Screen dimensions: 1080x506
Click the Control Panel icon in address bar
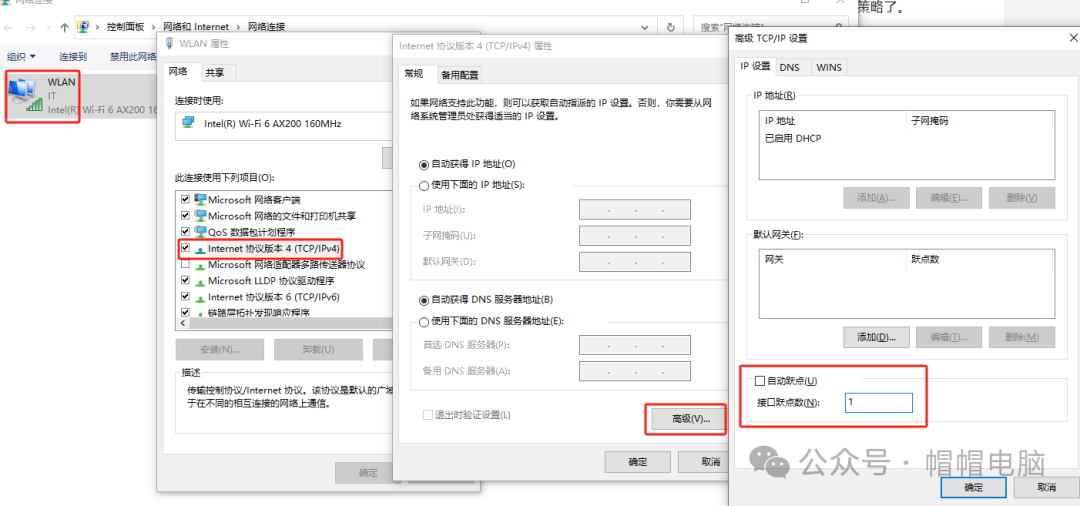coord(84,27)
